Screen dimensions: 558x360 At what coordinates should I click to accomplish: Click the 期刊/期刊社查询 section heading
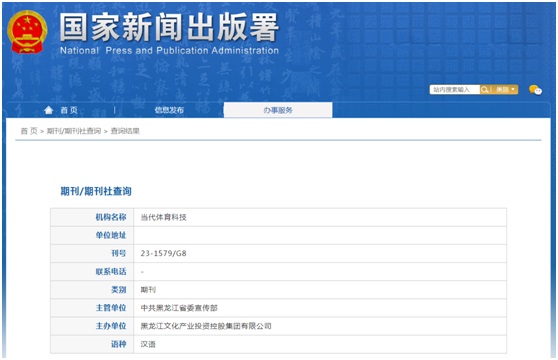tap(96, 191)
